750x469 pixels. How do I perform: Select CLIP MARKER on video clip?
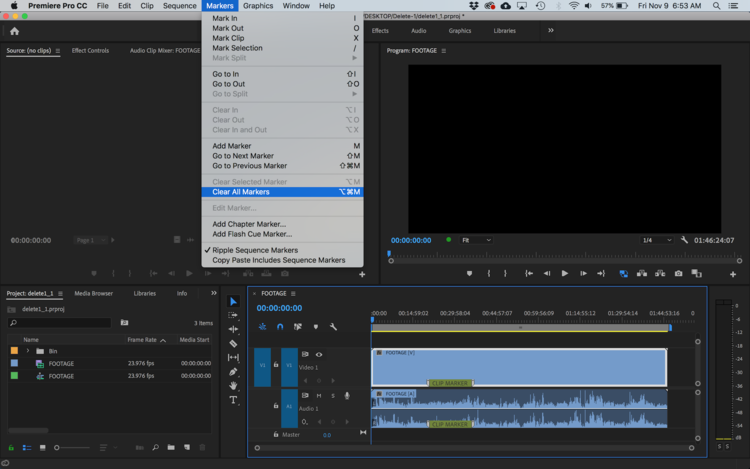(x=450, y=383)
